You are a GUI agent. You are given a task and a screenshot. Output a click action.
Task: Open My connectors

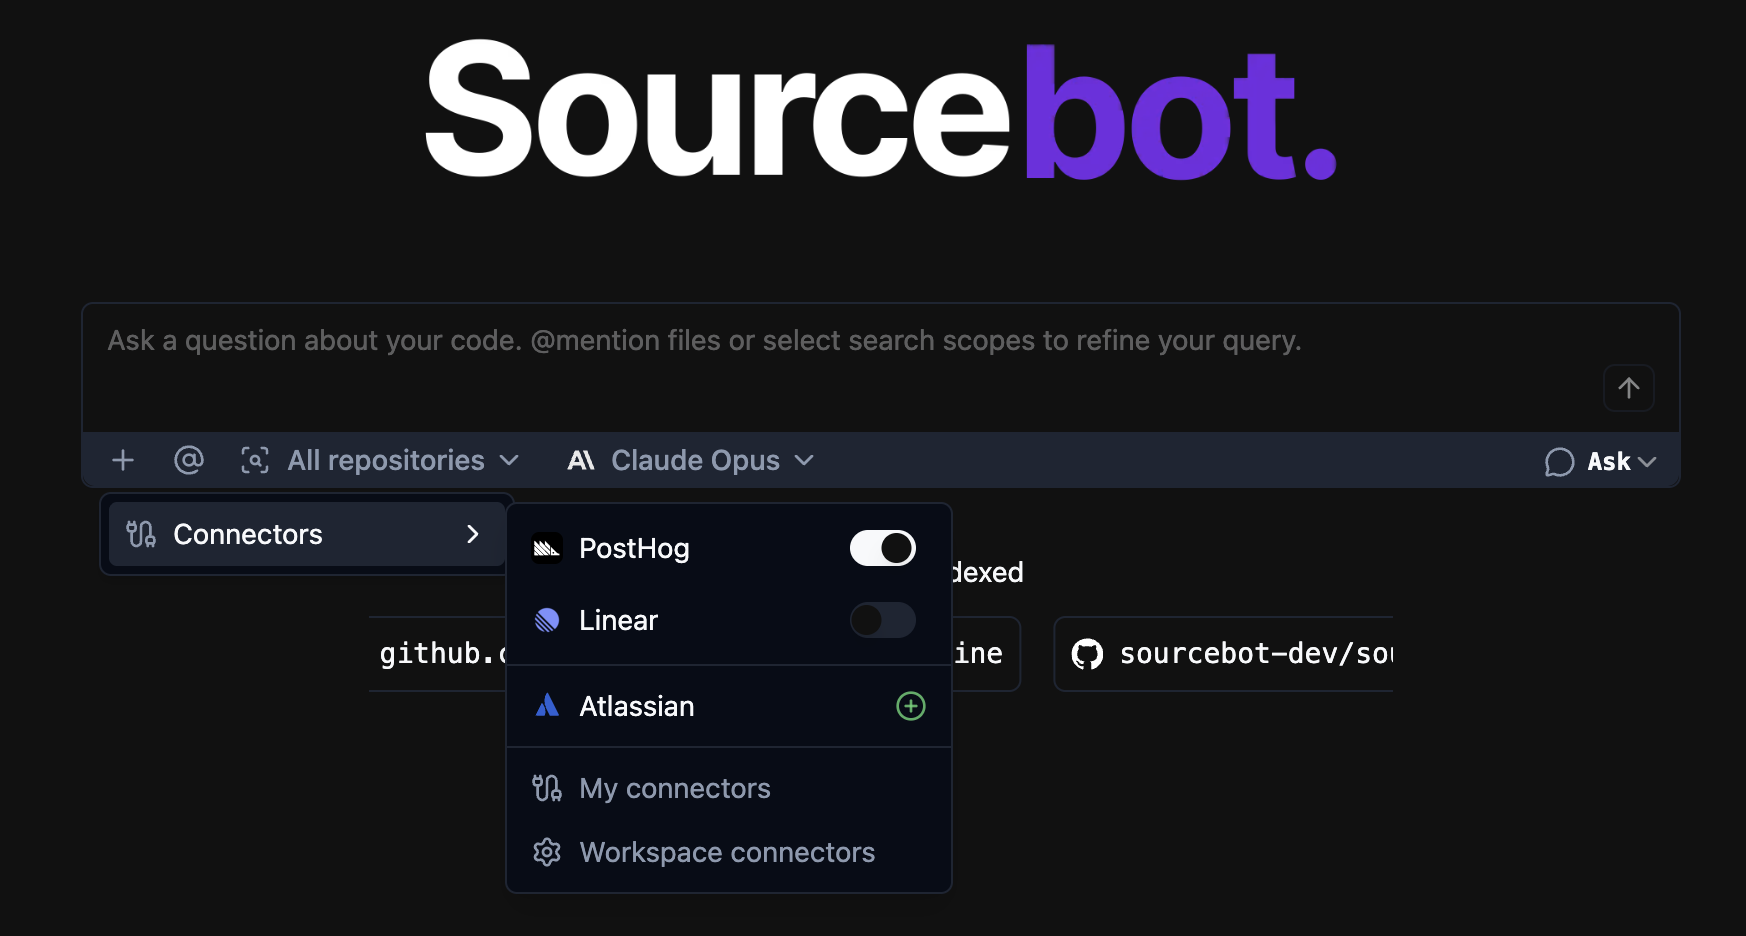(x=729, y=788)
